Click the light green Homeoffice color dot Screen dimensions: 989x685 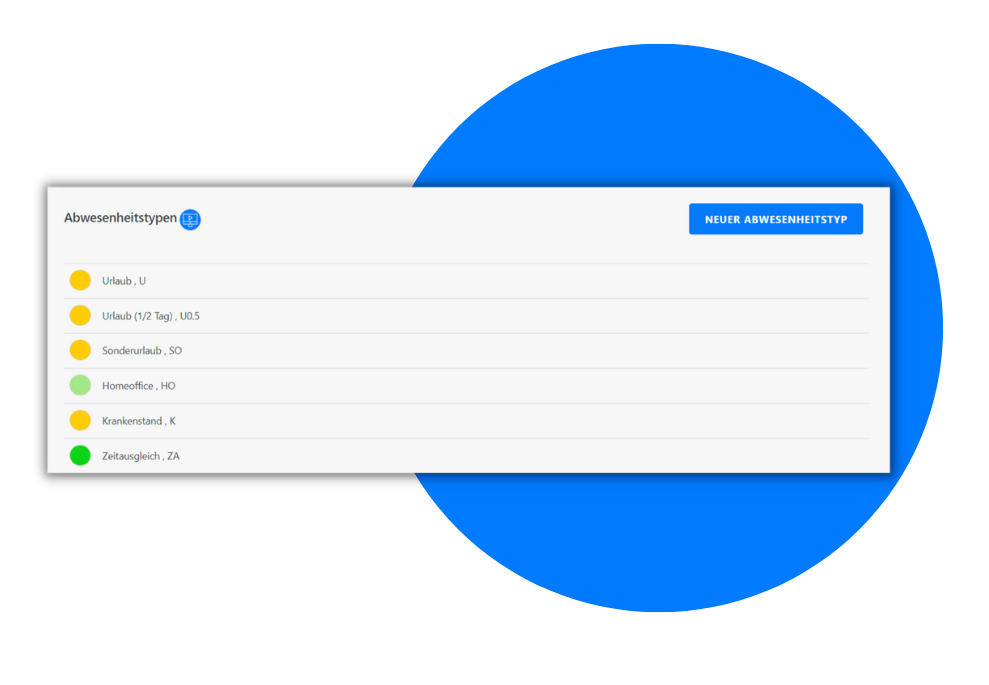tap(80, 385)
